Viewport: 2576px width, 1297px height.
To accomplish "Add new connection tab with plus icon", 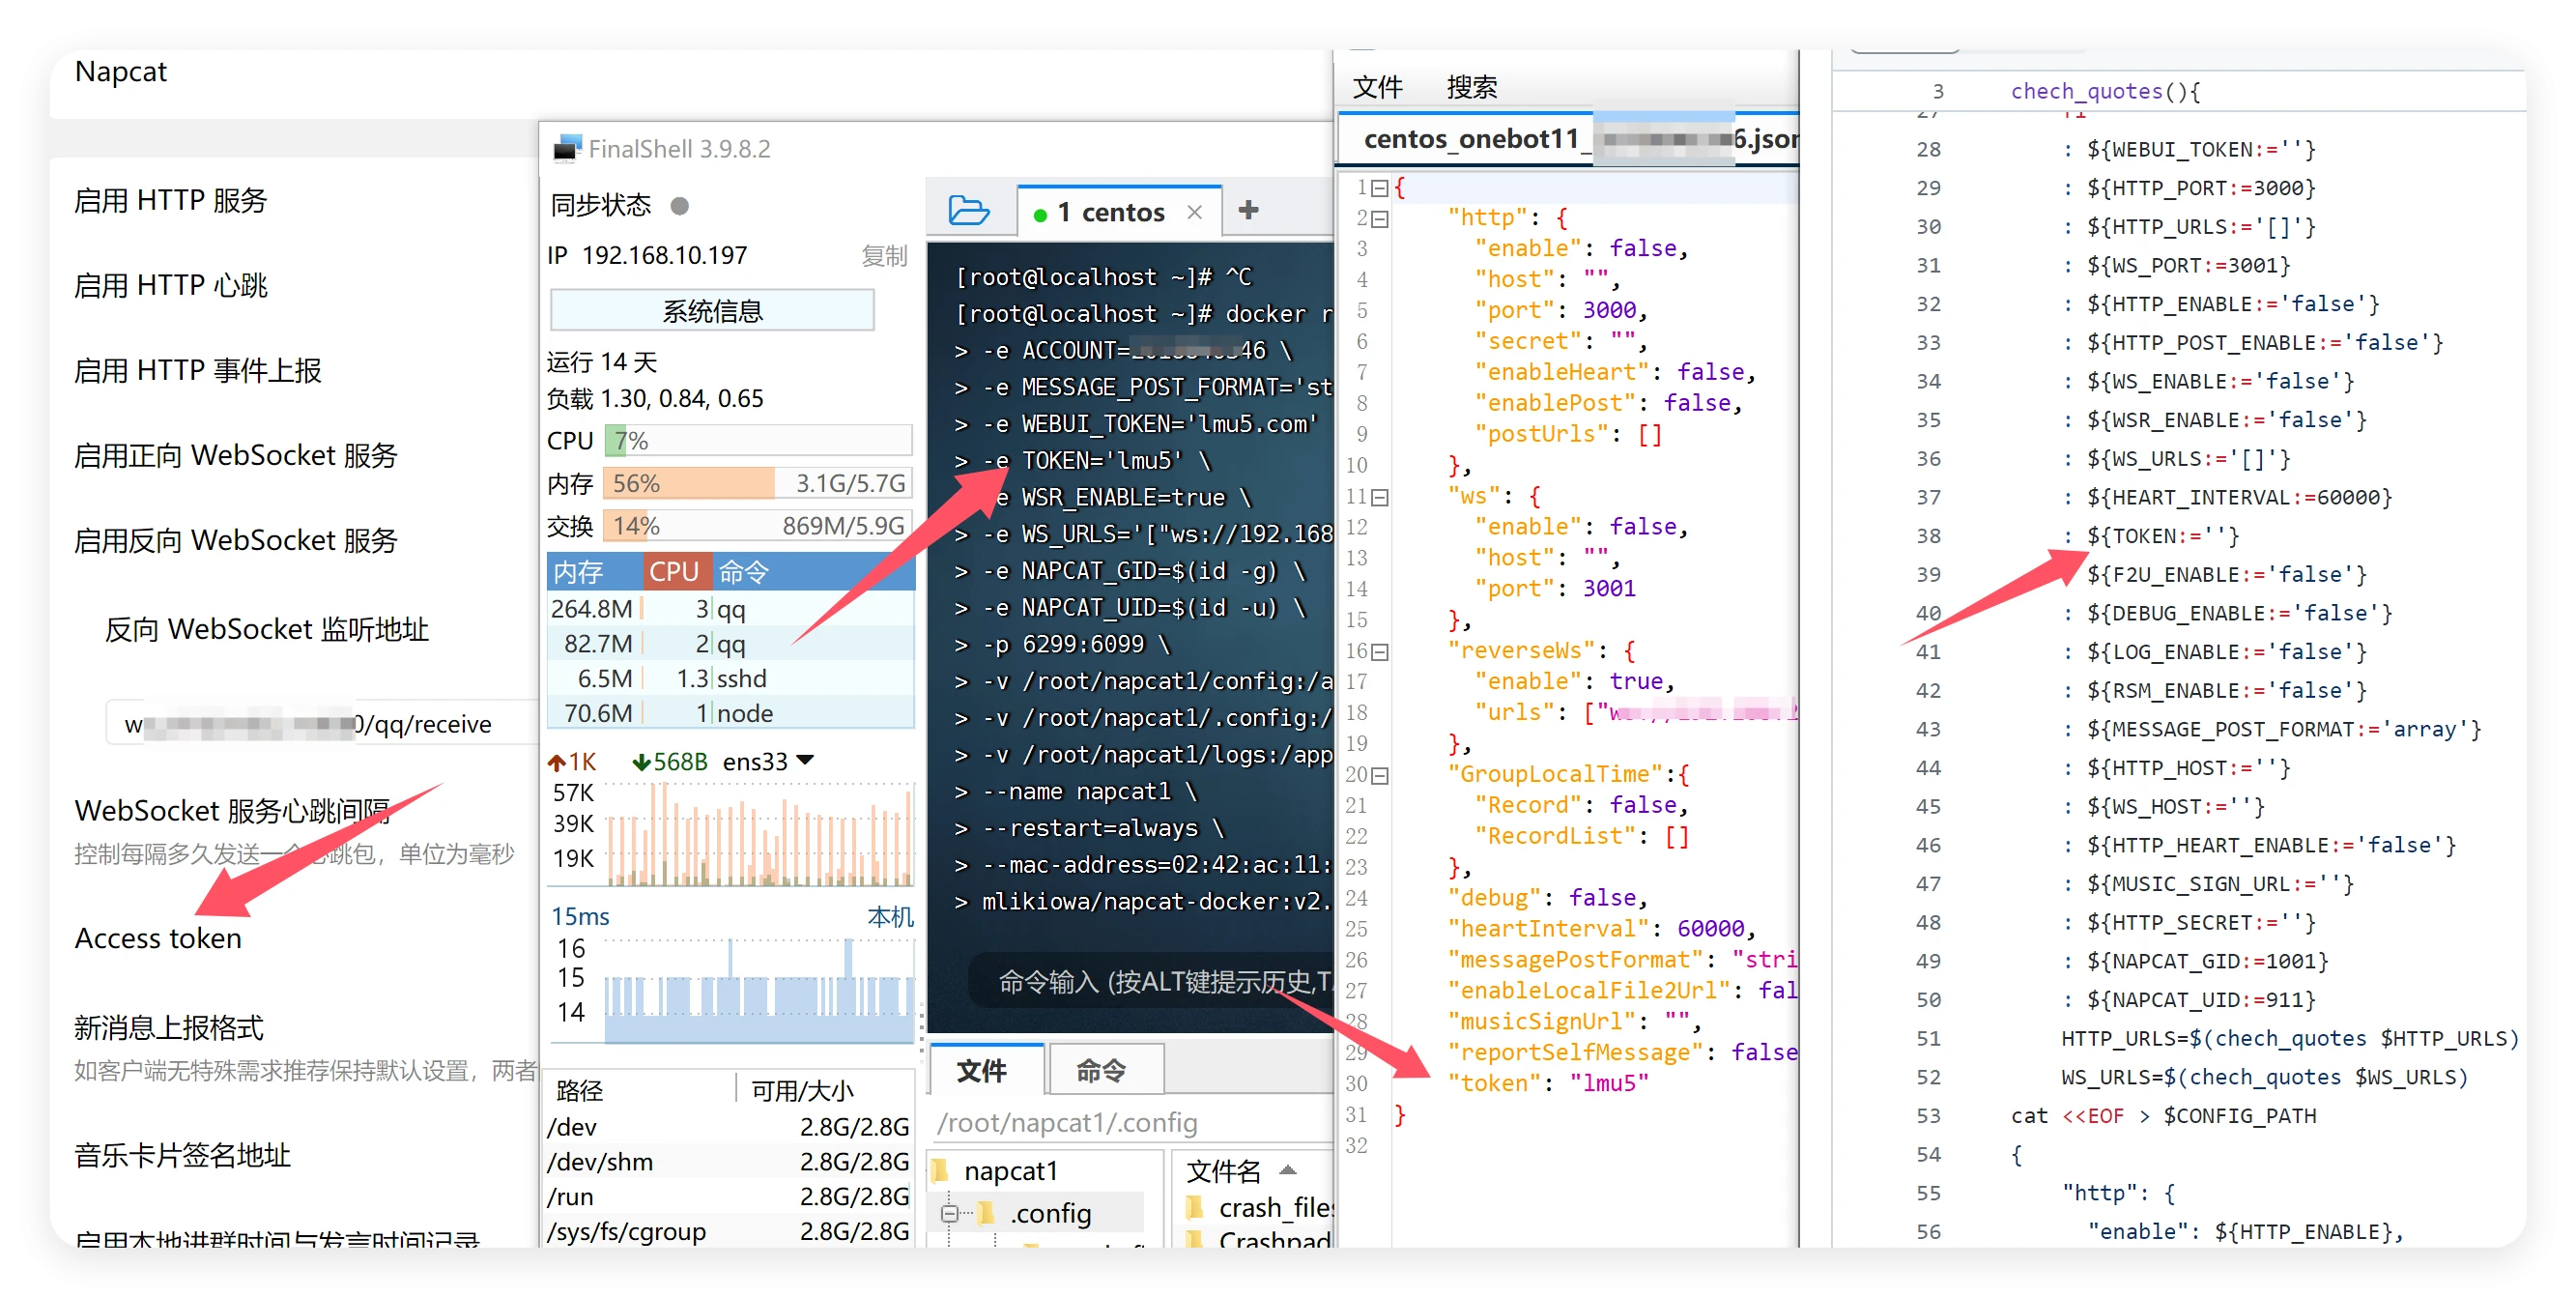I will click(1248, 210).
